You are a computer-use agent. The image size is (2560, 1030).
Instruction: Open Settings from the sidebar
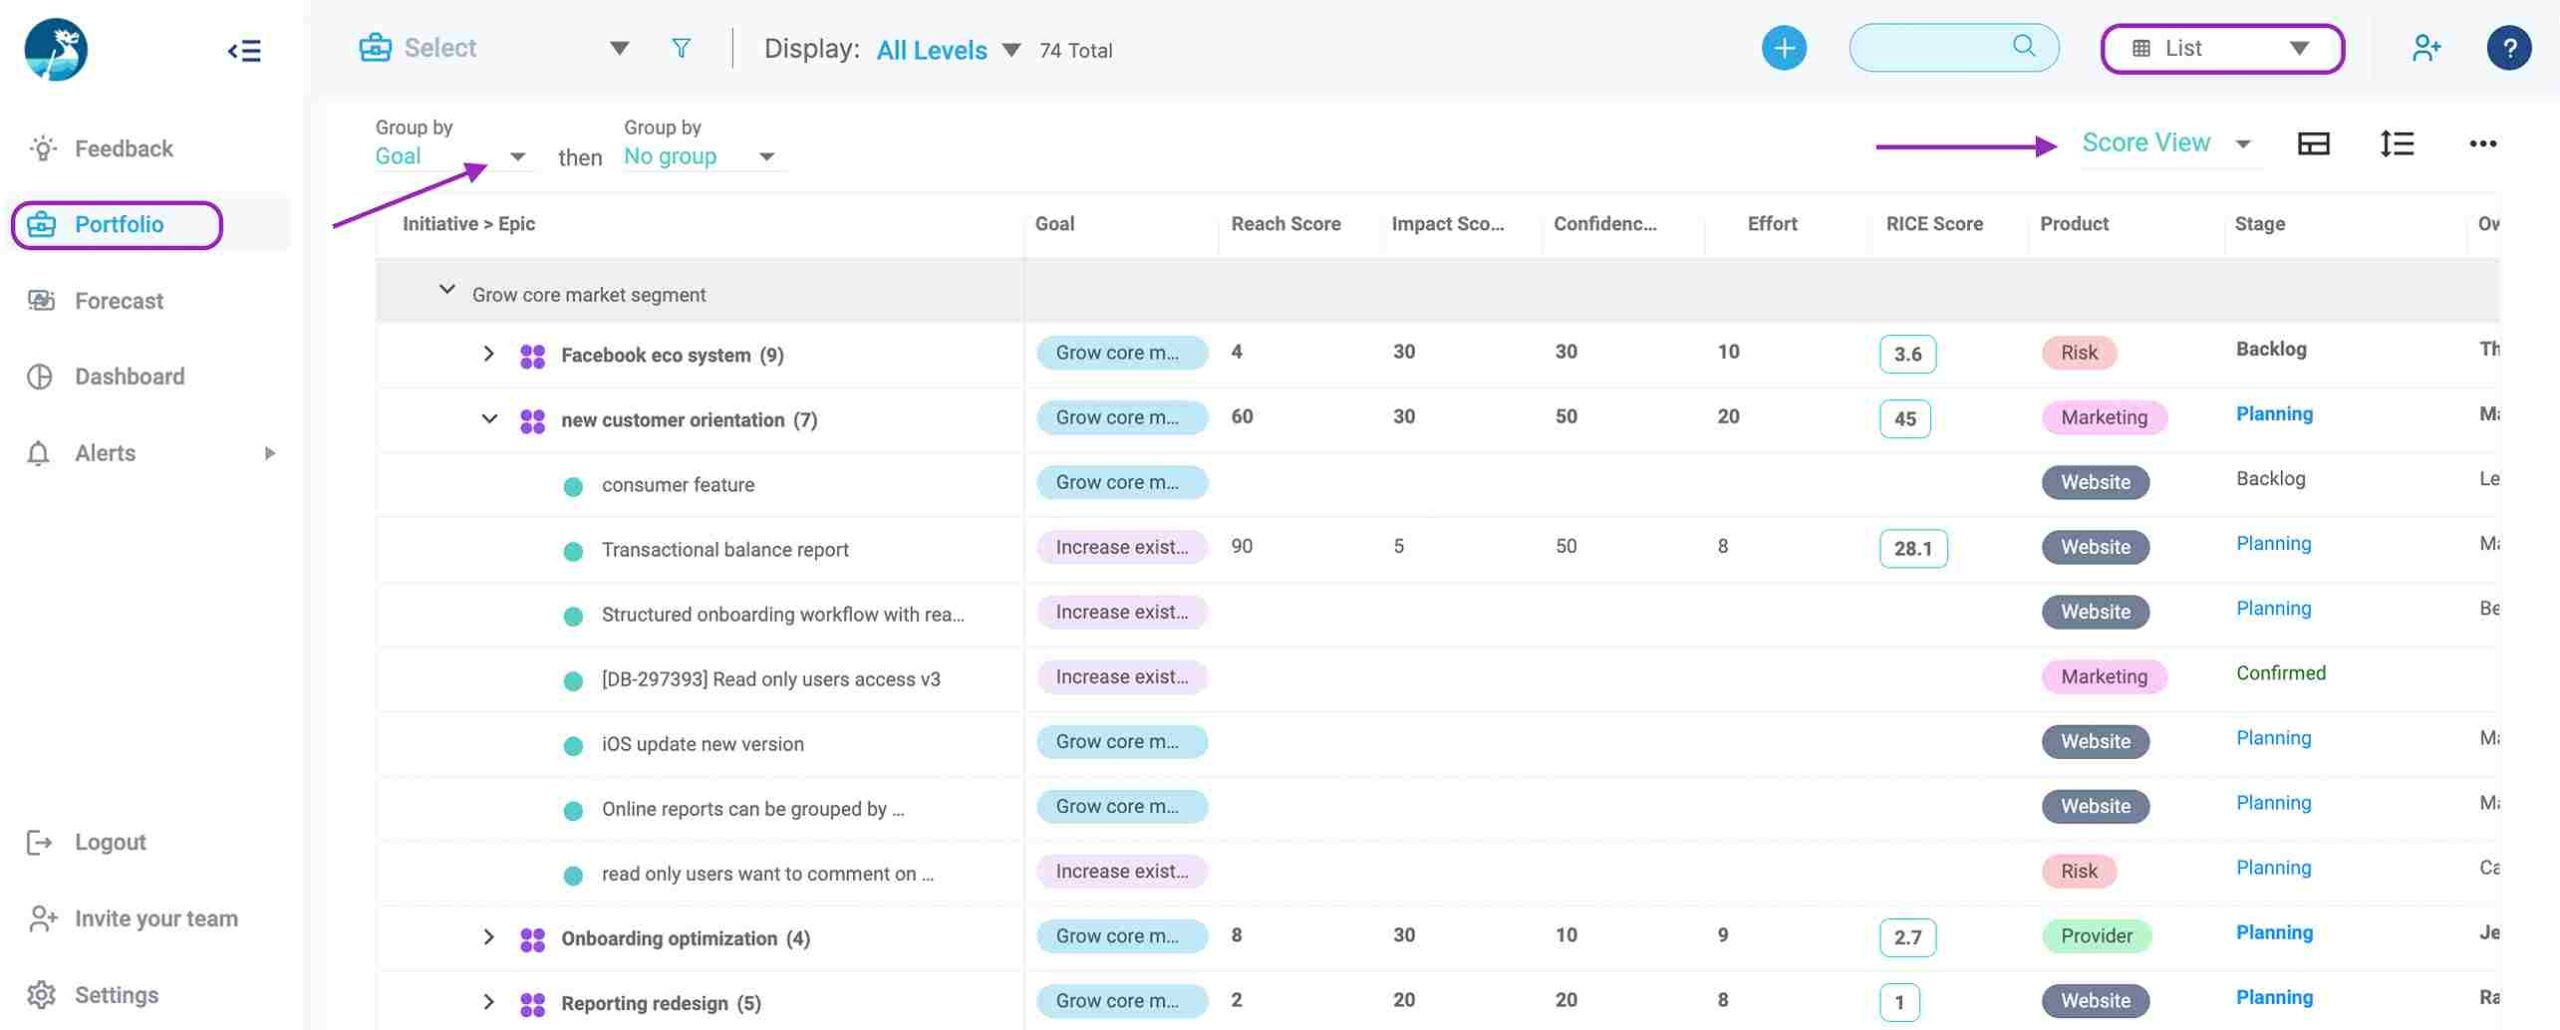[116, 995]
